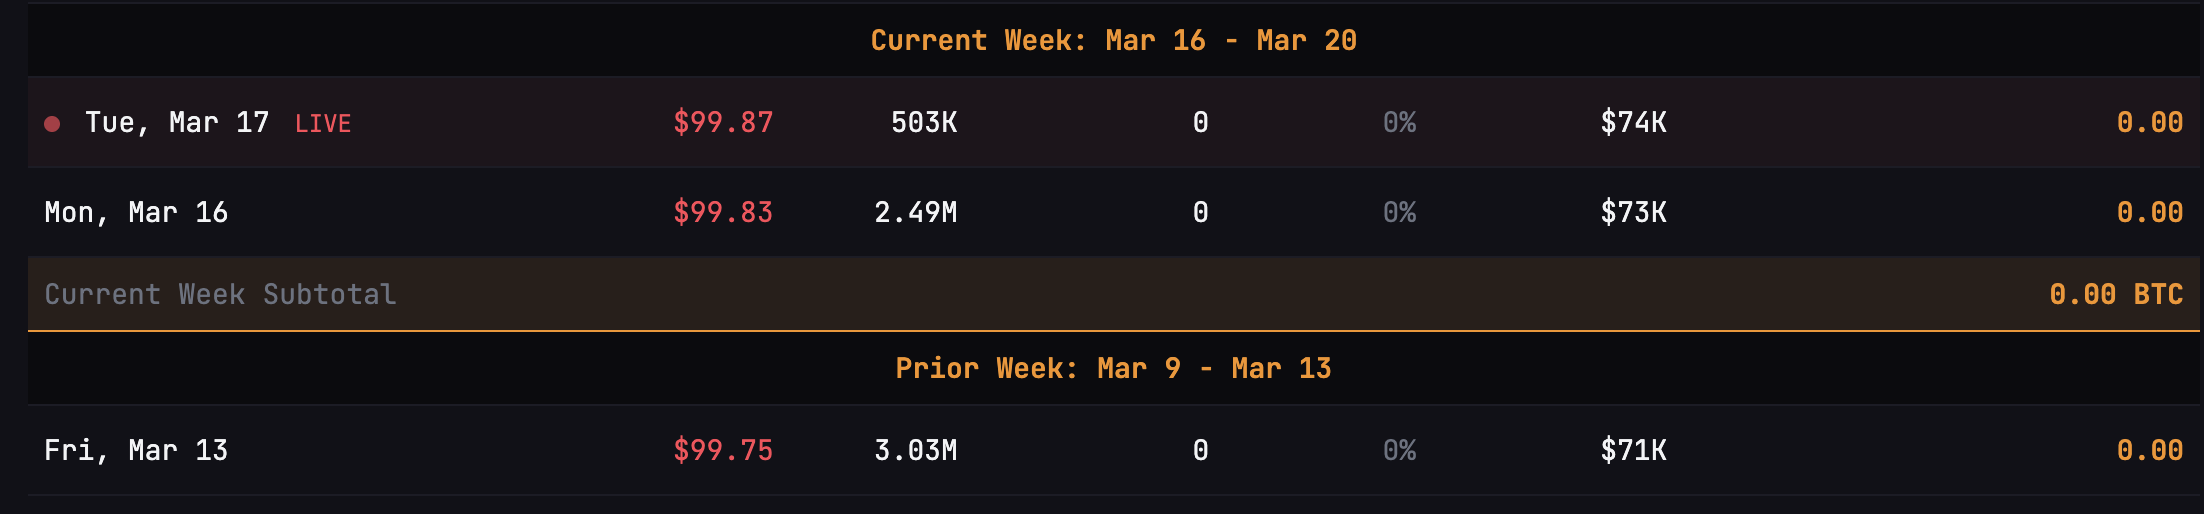This screenshot has width=2204, height=514.
Task: Select the $74K value in Tuesday's row
Action: click(1633, 122)
